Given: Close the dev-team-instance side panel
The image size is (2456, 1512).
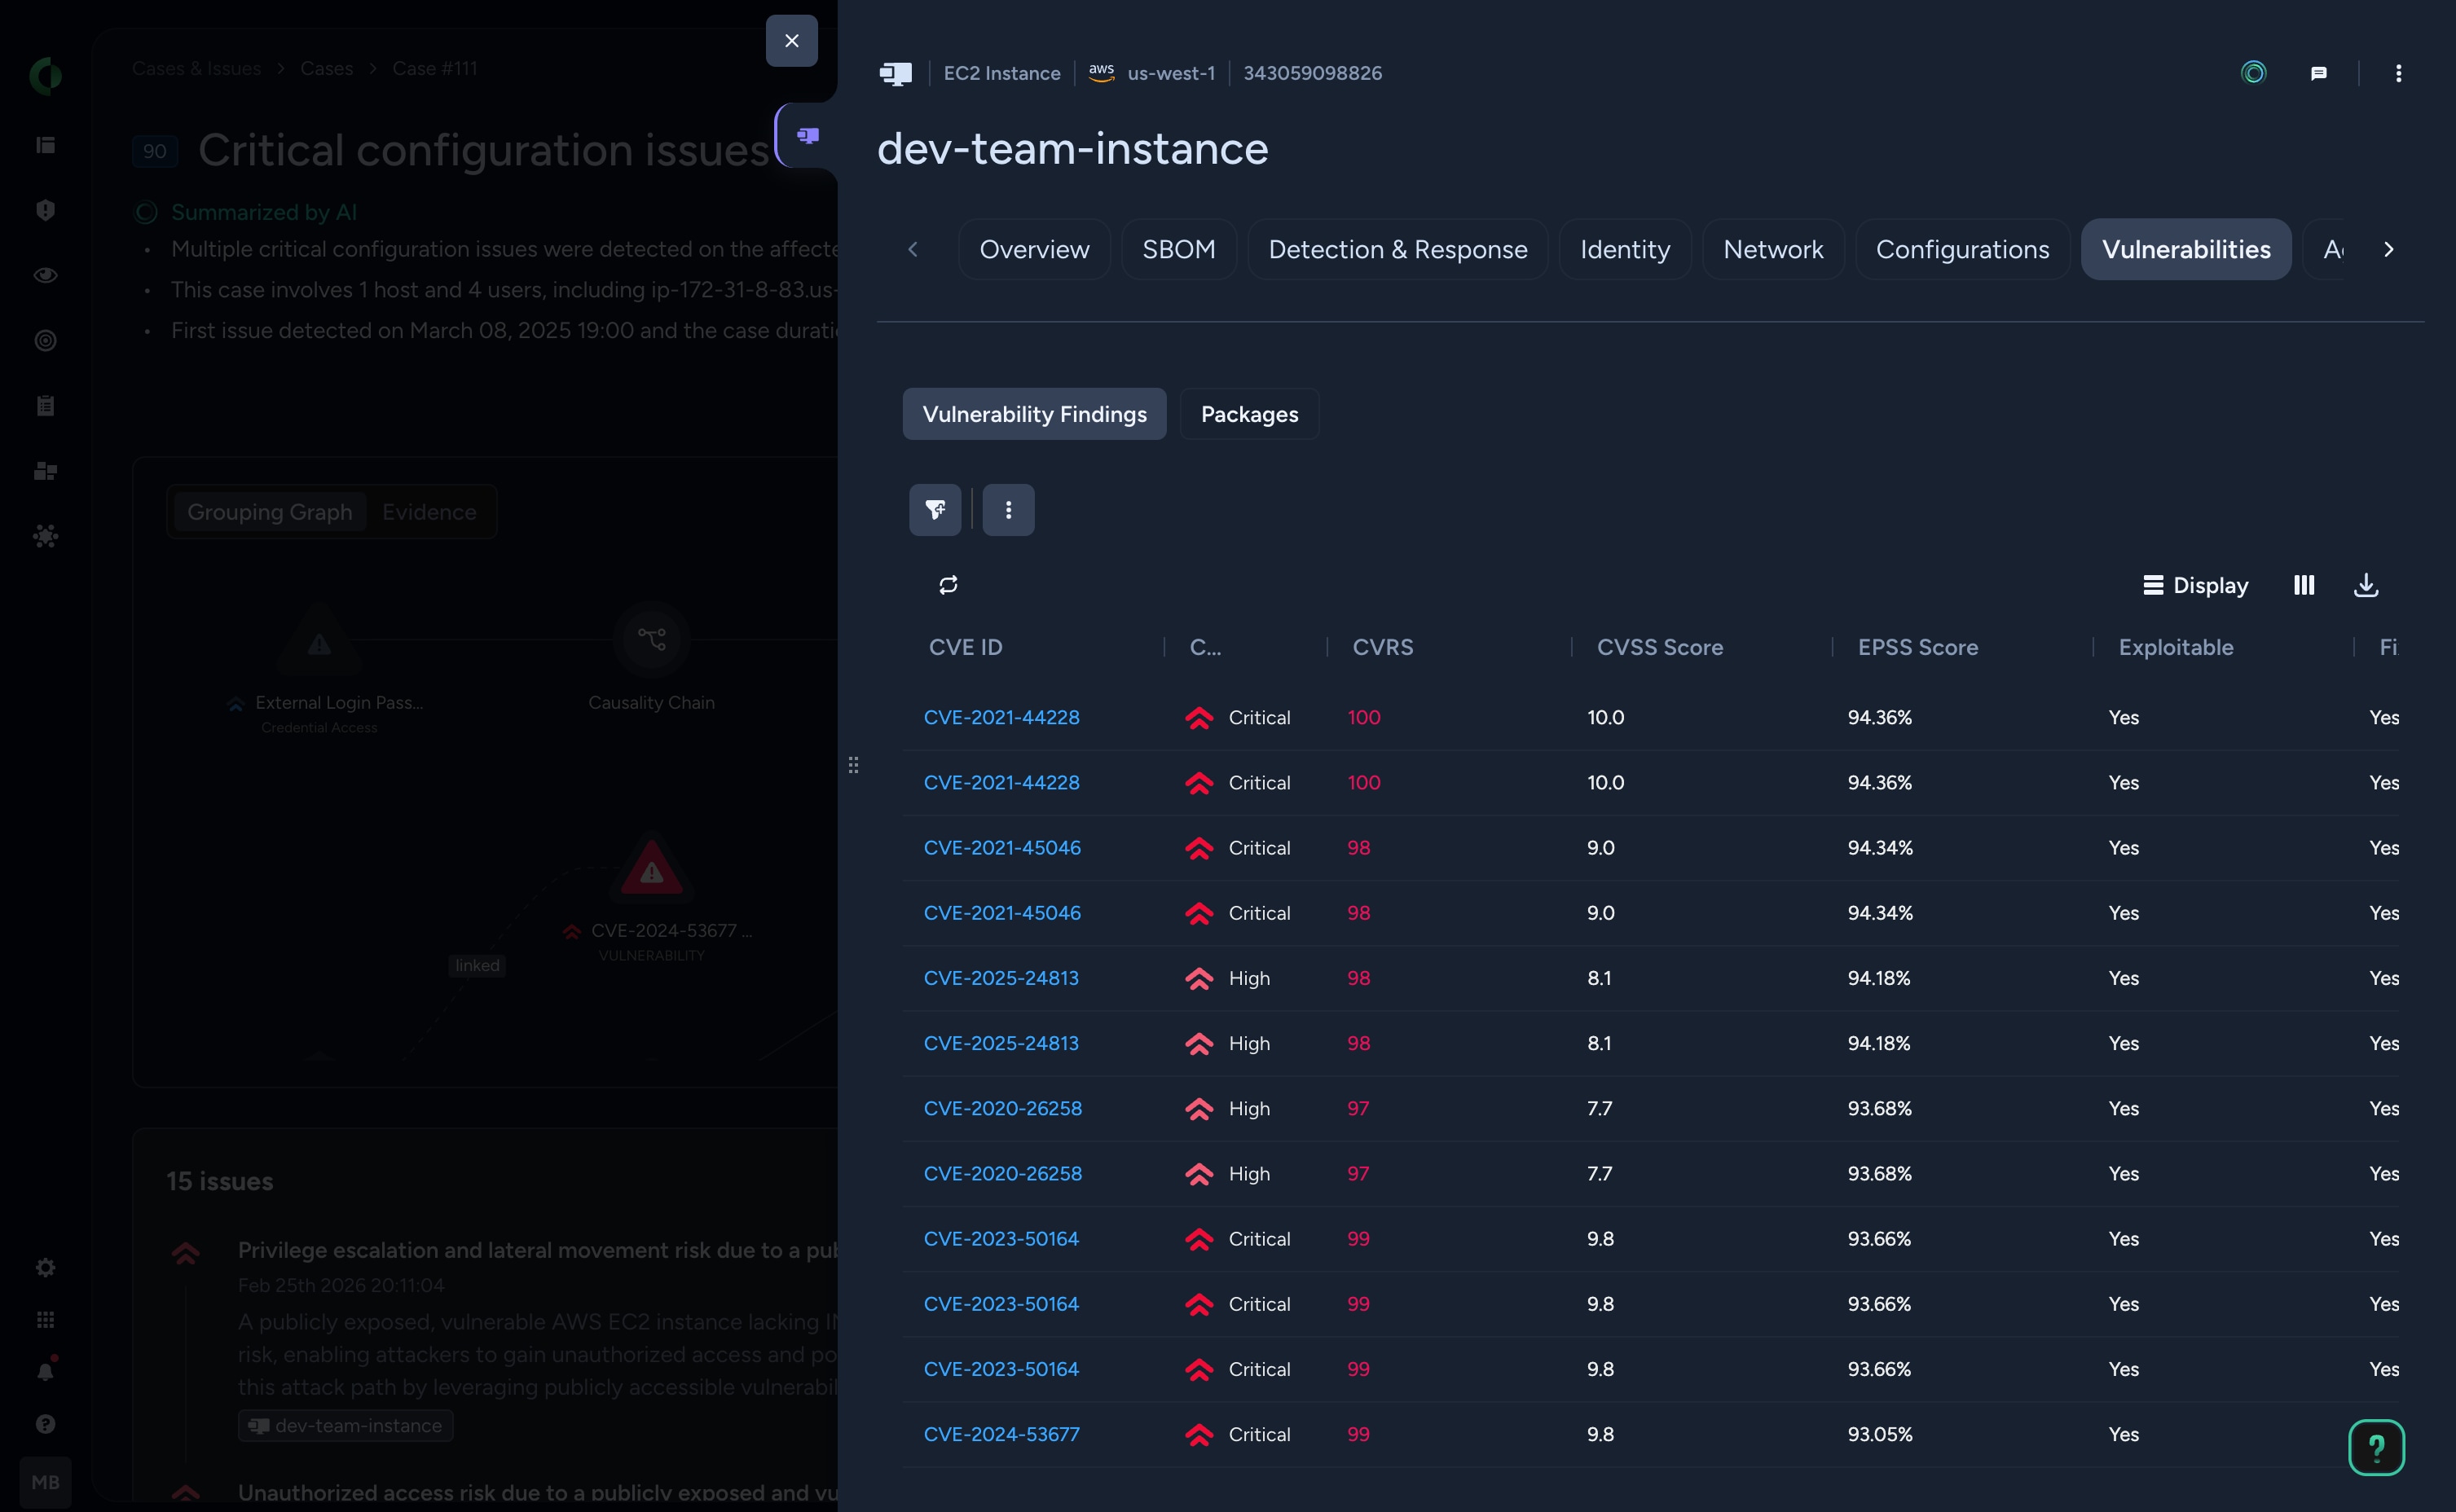Looking at the screenshot, I should pos(791,41).
